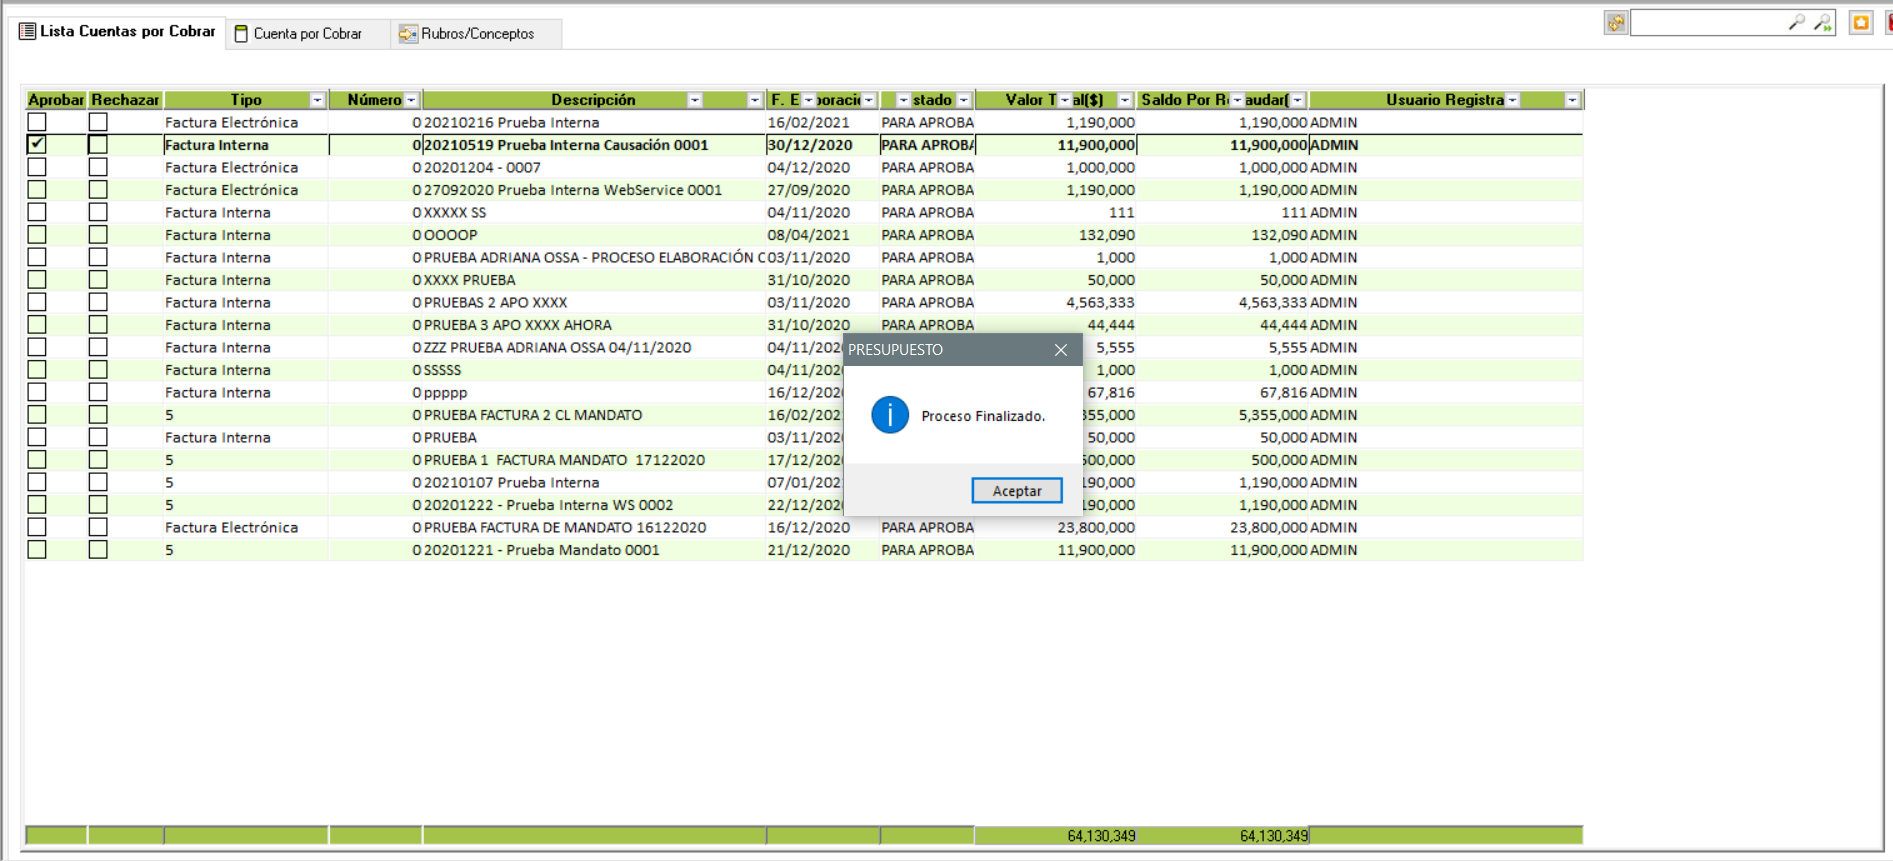Uncheck Aprobar for Factura Interna Causación 0001

pos(37,145)
